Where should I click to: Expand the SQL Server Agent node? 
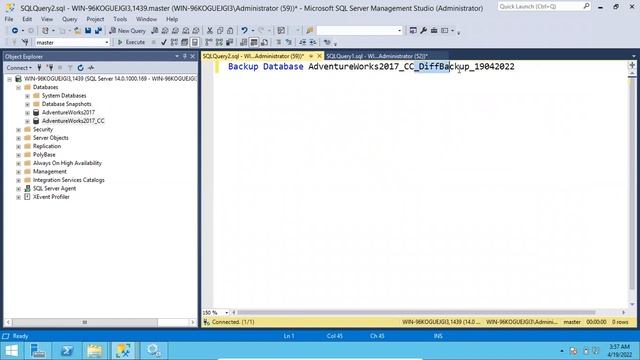tap(18, 189)
